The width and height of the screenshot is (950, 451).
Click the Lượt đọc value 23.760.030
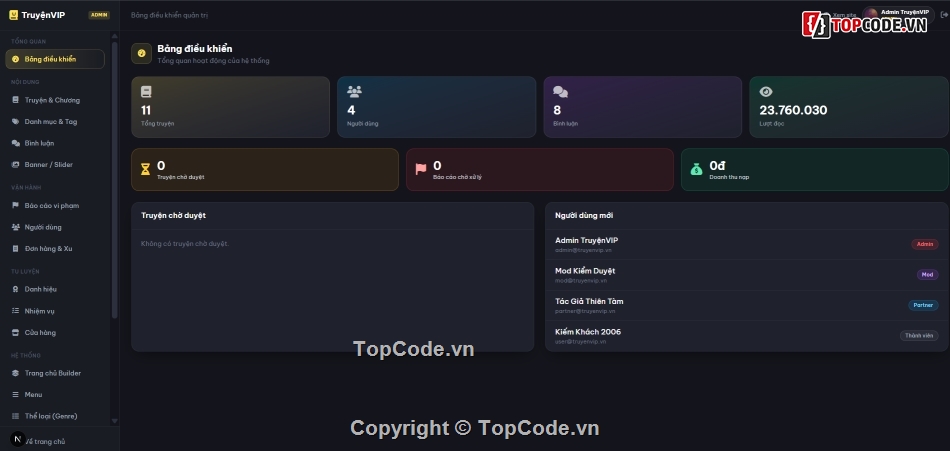pos(793,110)
